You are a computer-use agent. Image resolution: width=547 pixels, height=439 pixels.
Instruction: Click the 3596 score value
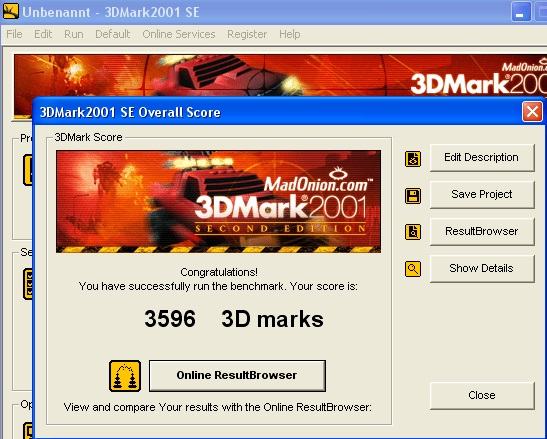click(170, 319)
